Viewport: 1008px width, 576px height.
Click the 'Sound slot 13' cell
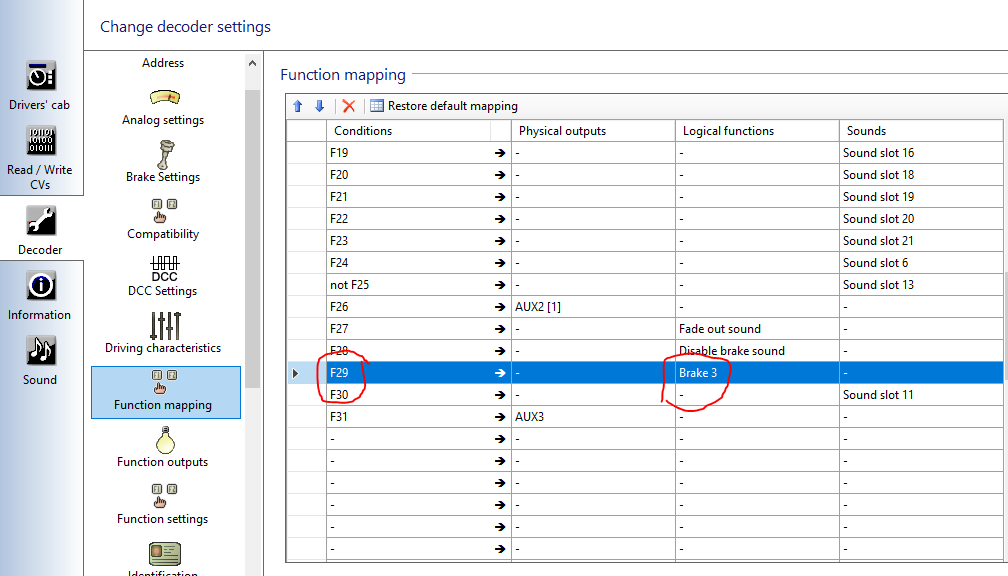[x=921, y=285]
